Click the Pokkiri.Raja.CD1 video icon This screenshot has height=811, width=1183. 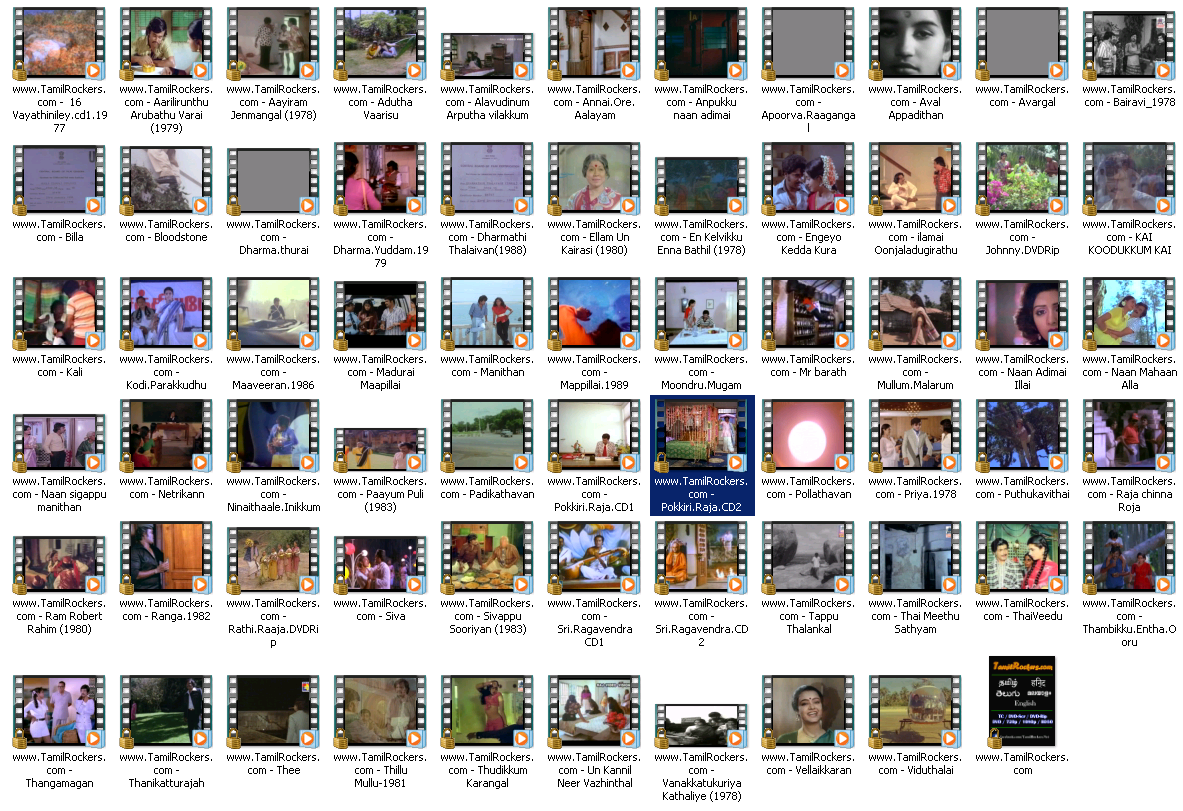(x=595, y=436)
